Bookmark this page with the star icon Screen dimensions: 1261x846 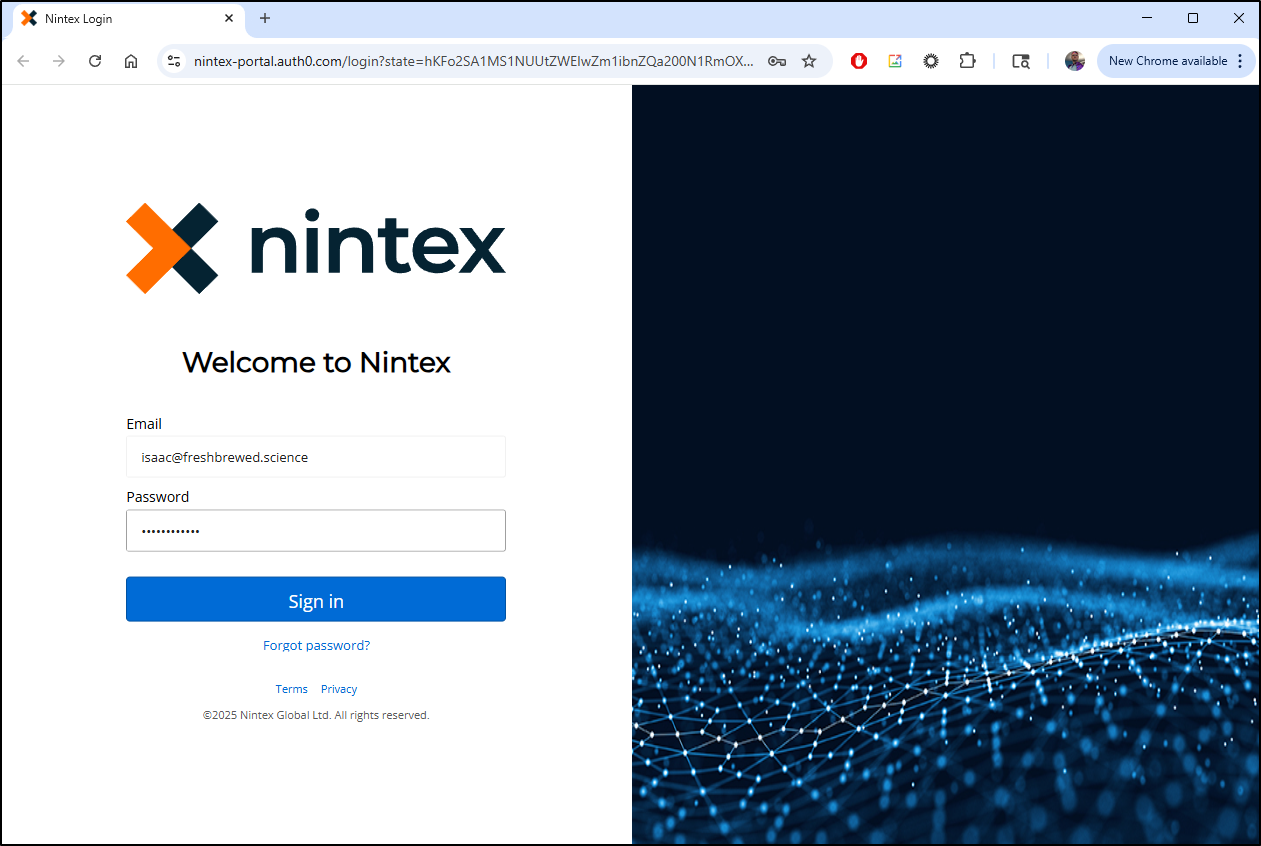809,61
